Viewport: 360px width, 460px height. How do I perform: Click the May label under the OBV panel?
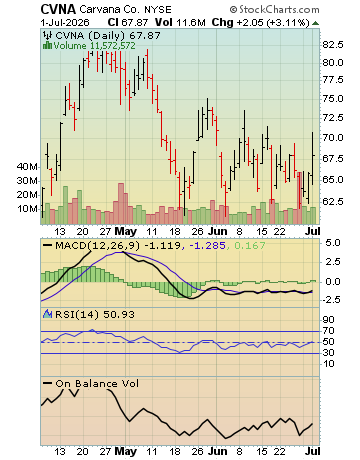(126, 452)
